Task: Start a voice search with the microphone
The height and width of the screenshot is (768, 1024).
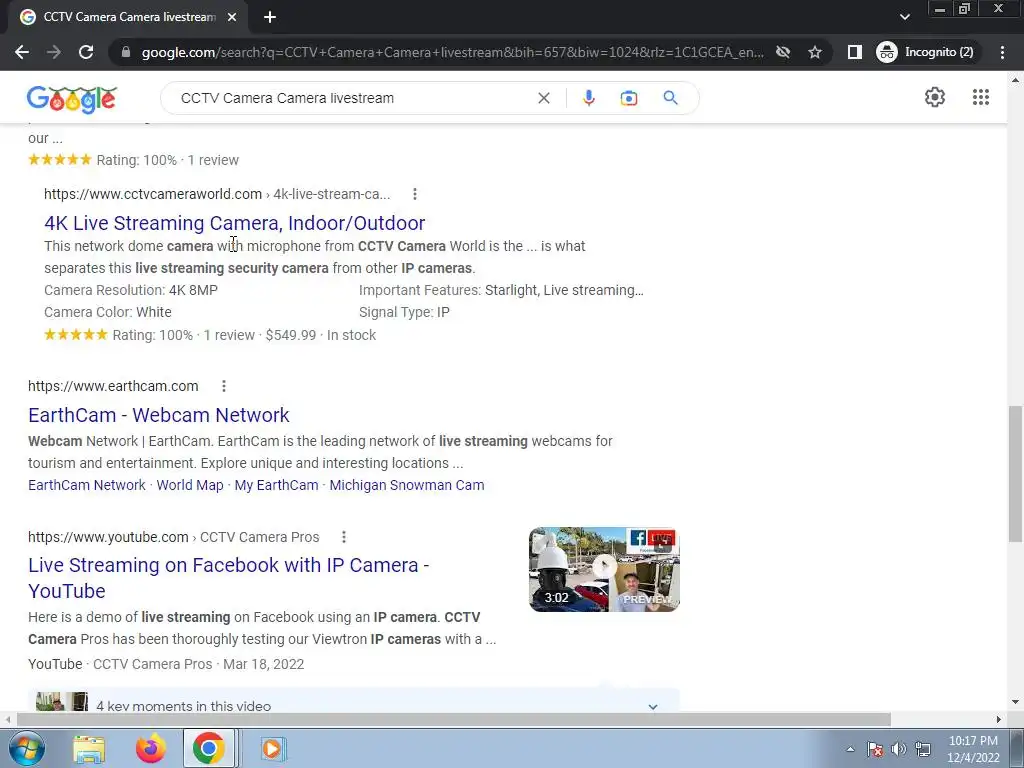Action: click(588, 98)
